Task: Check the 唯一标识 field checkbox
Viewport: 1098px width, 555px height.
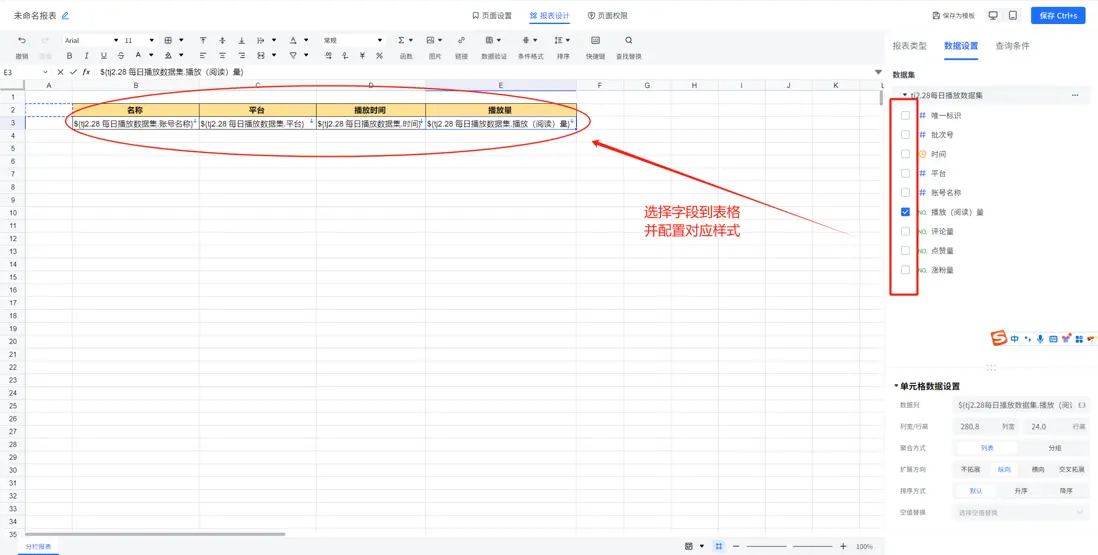Action: (x=905, y=115)
